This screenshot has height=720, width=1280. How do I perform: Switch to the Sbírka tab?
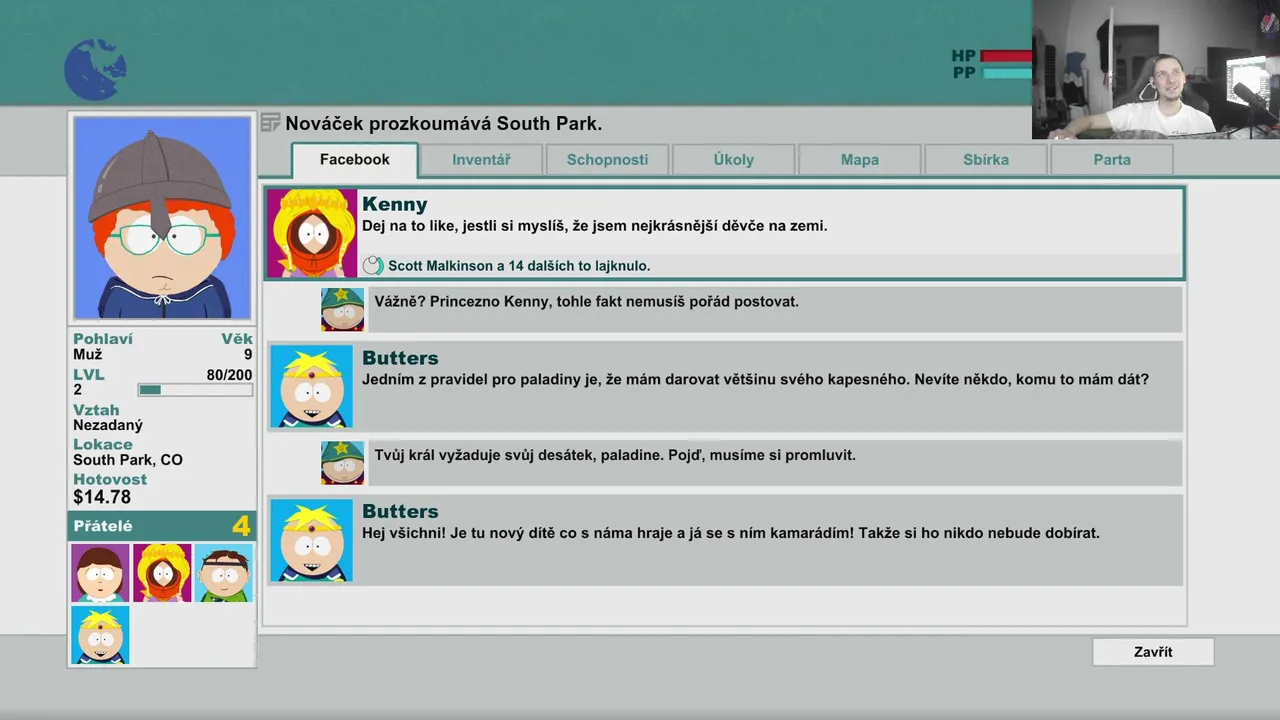[985, 160]
